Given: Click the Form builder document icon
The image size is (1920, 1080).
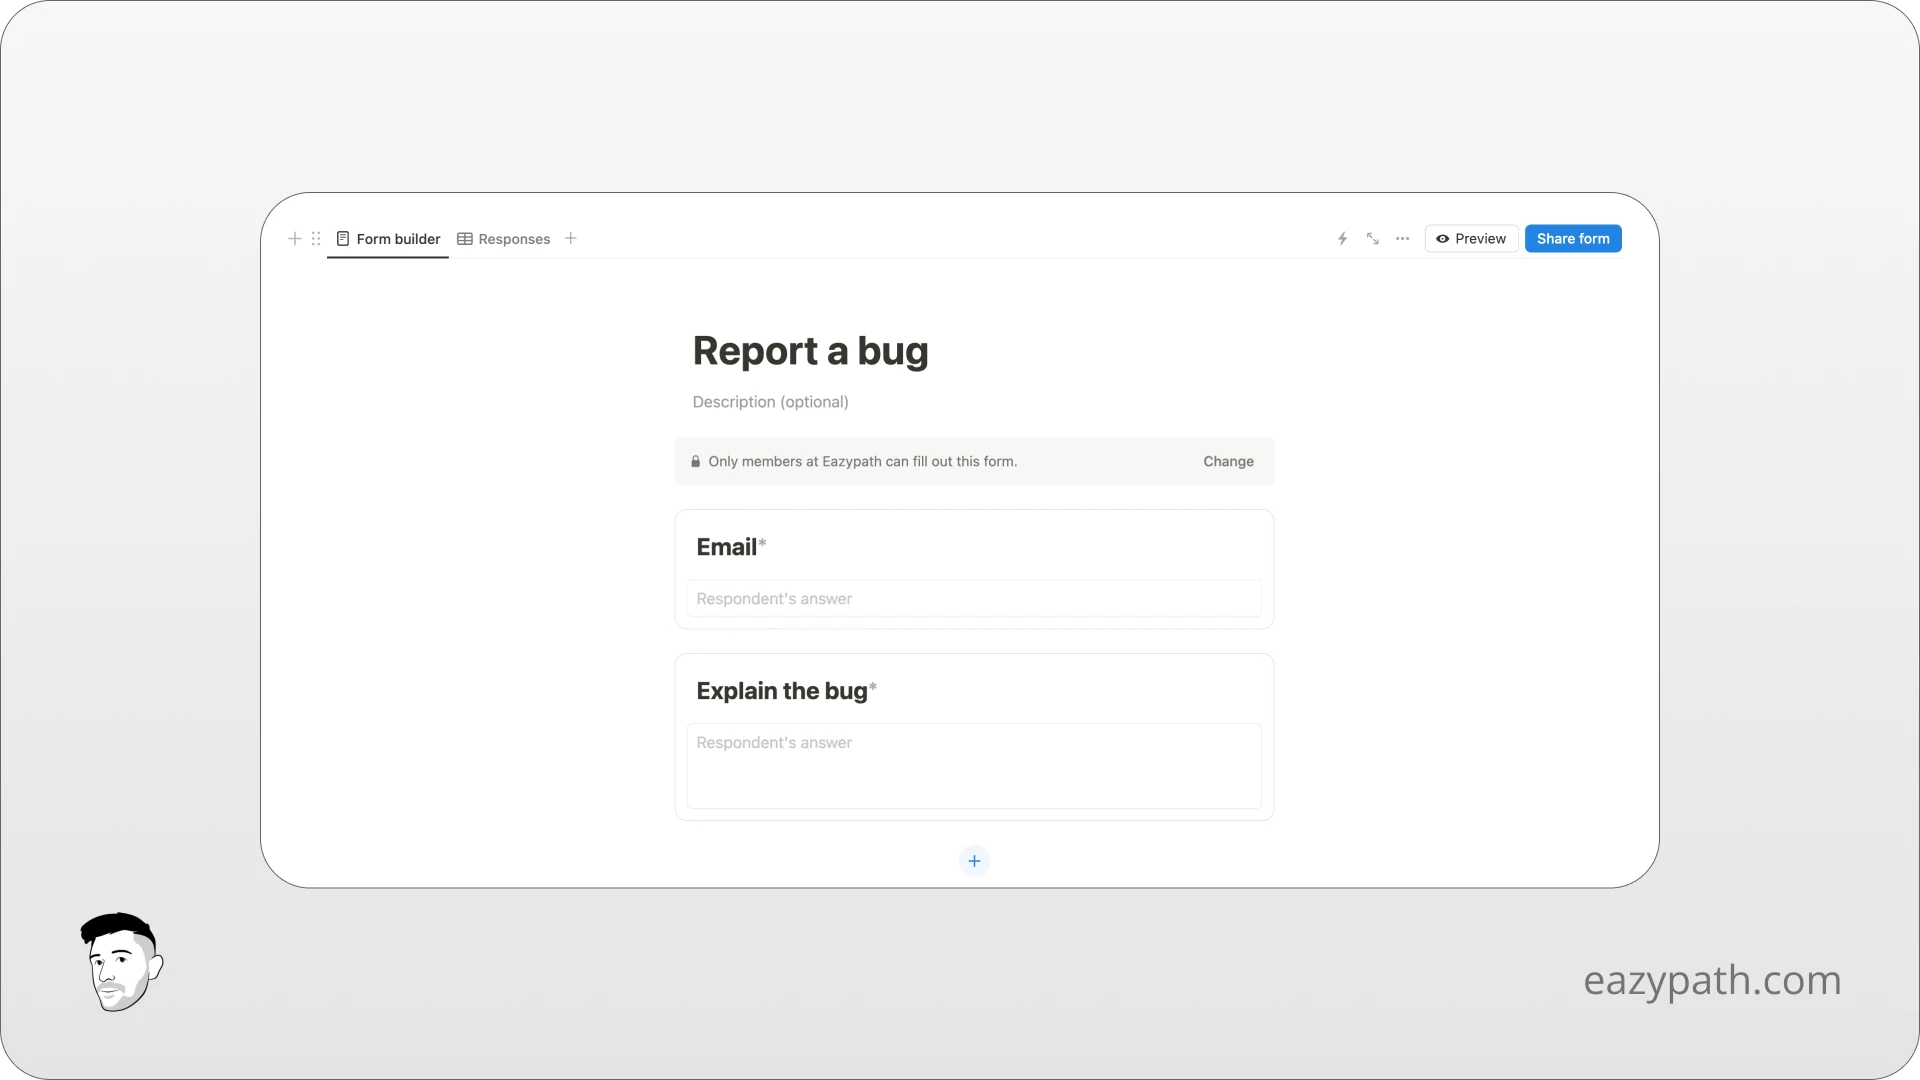Looking at the screenshot, I should point(343,238).
